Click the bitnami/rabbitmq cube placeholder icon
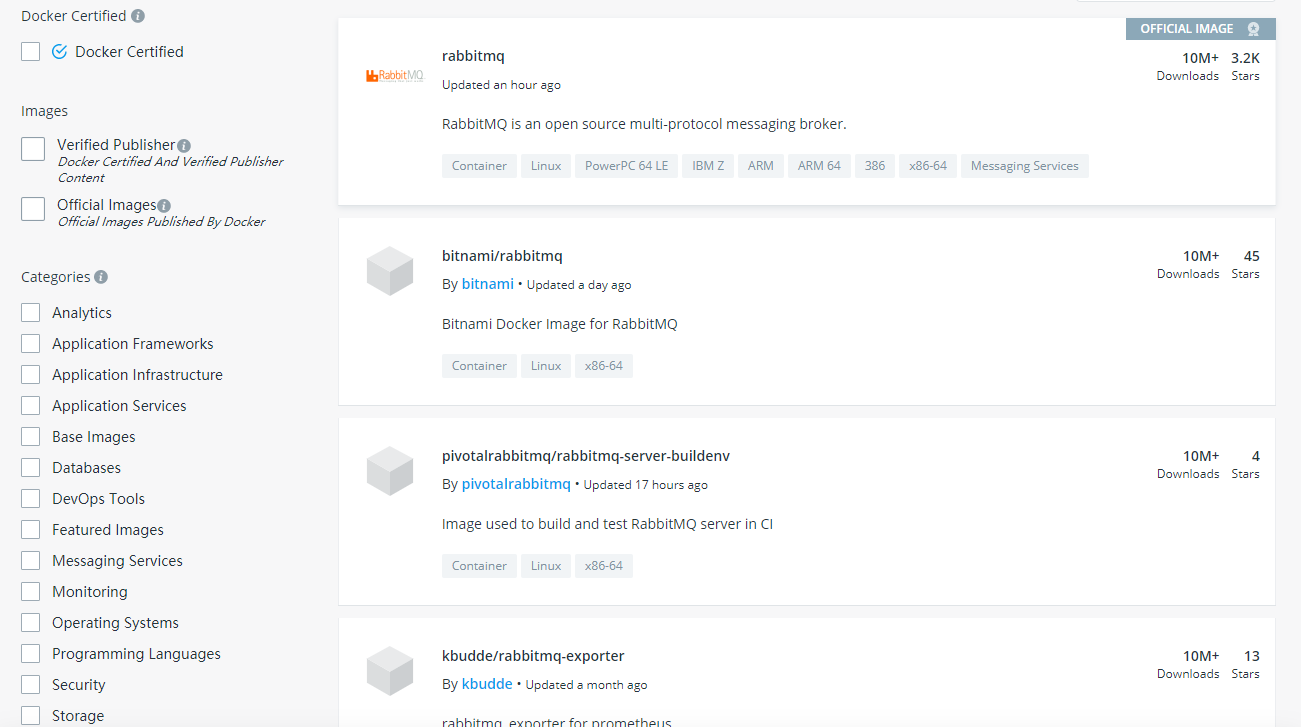Screen dimensions: 1301x727 (x=390, y=271)
